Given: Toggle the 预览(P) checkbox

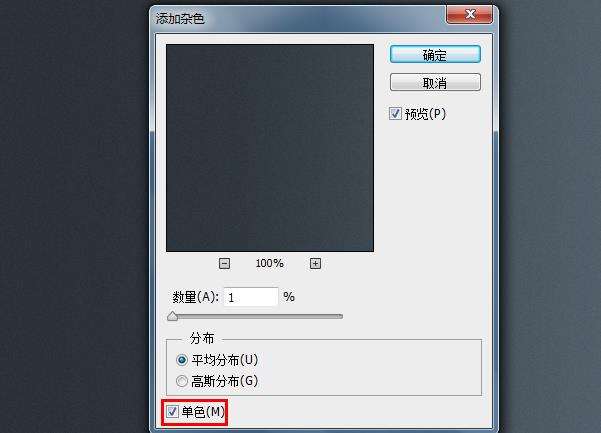Looking at the screenshot, I should click(x=395, y=113).
